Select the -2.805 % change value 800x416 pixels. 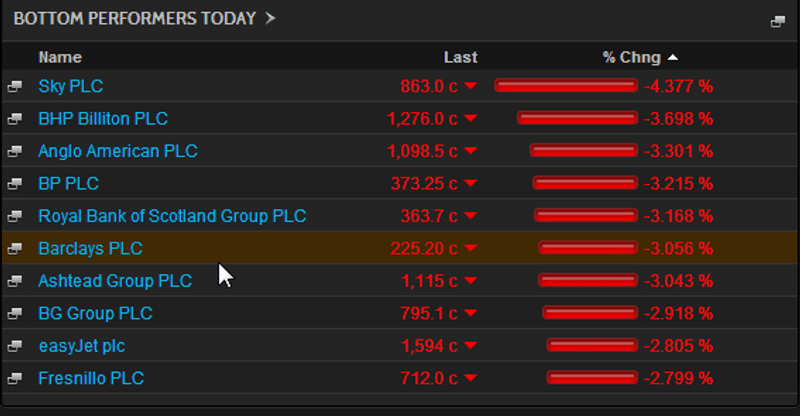(x=679, y=346)
